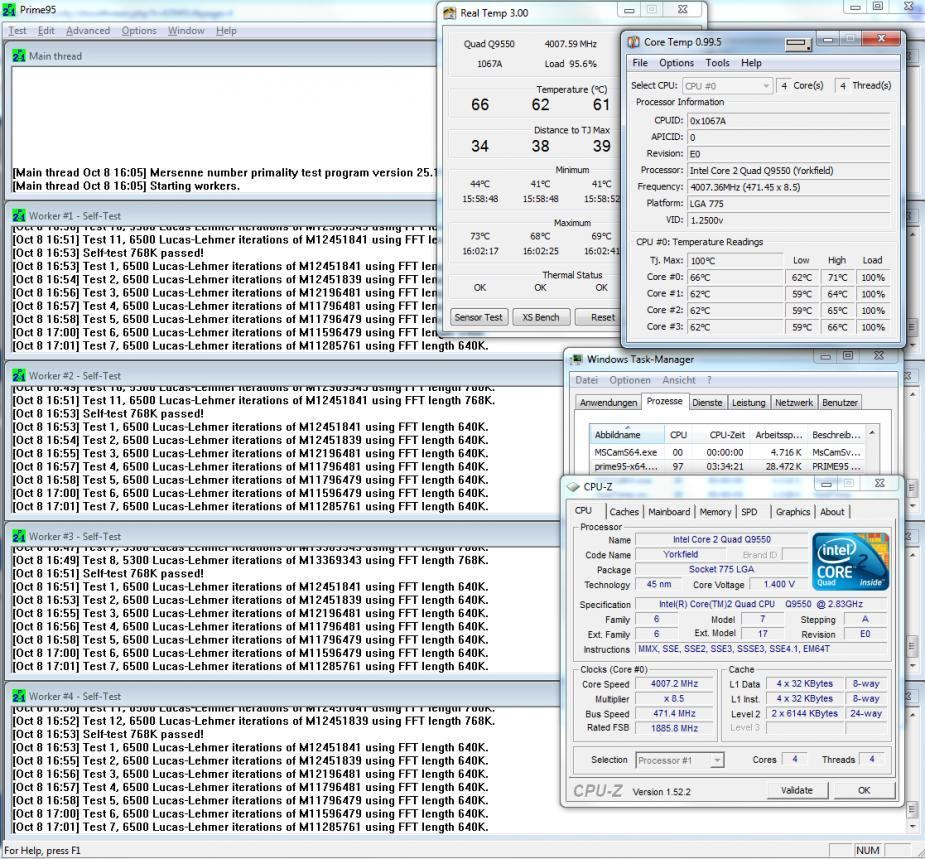
Task: Open Core Temp File menu
Action: coord(640,63)
